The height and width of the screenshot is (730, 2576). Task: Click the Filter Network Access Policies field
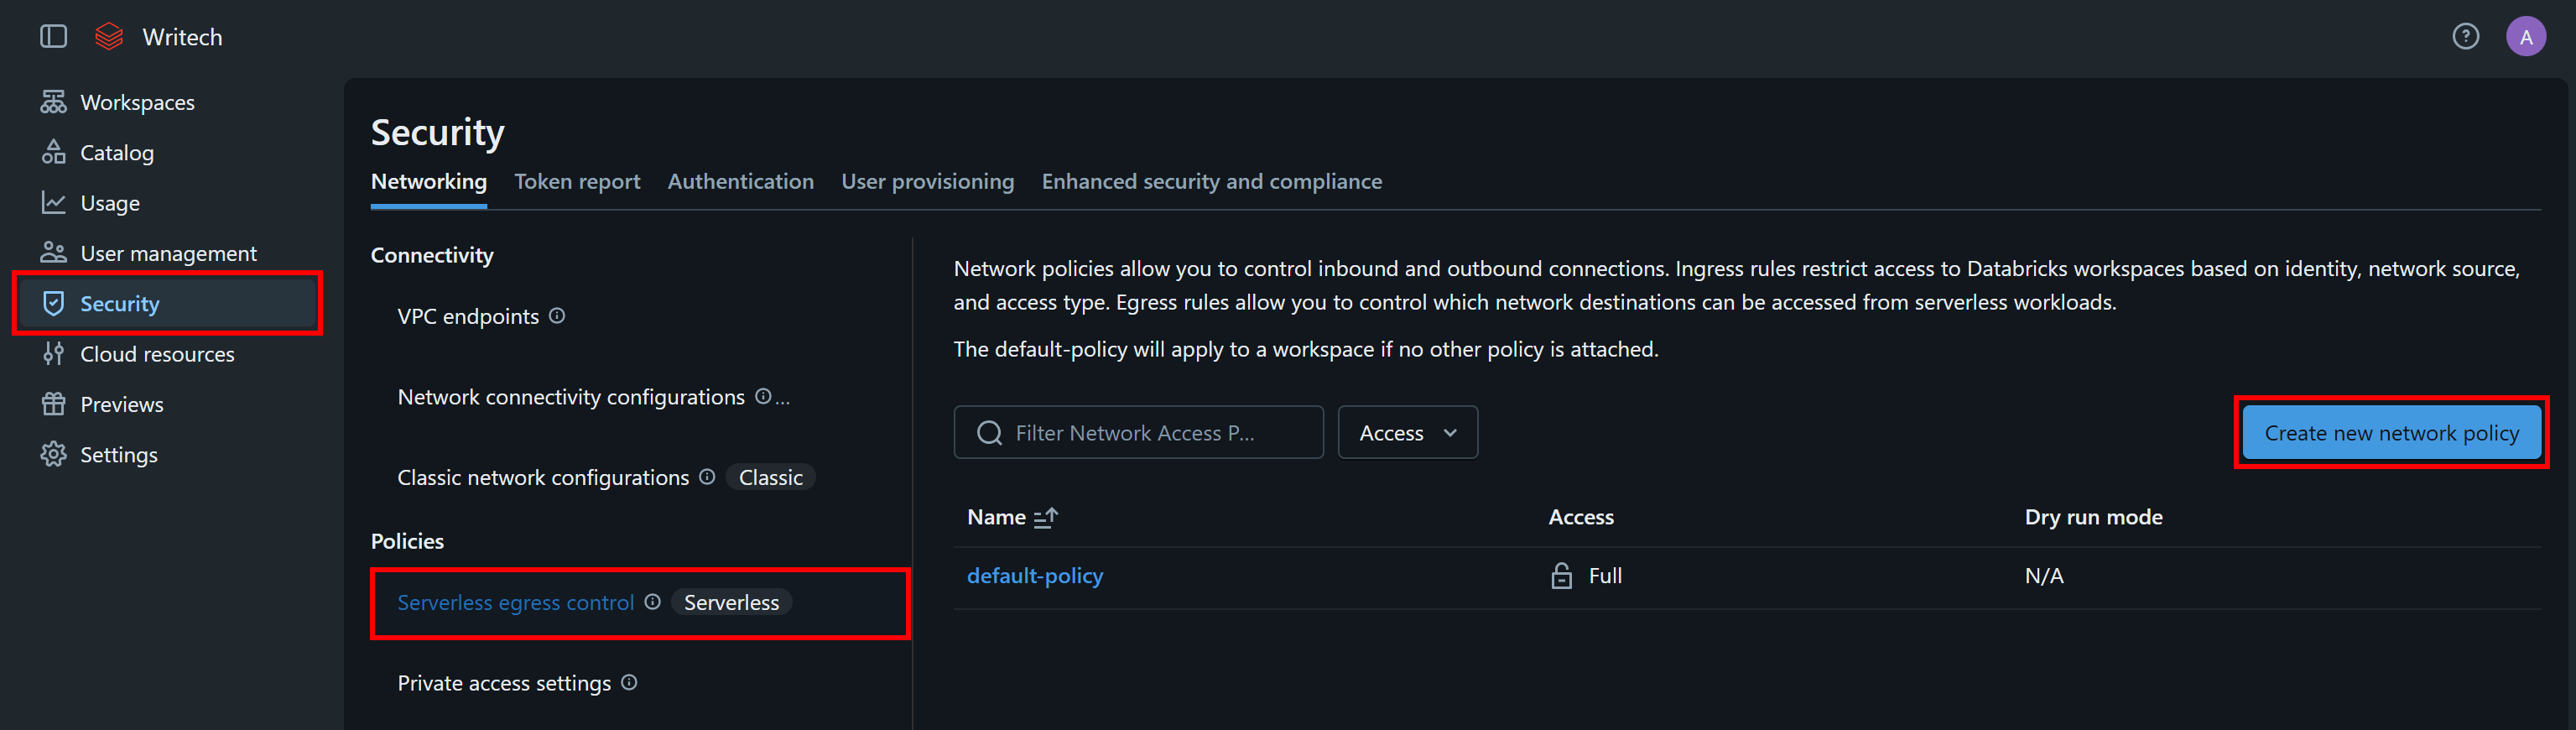coord(1138,433)
